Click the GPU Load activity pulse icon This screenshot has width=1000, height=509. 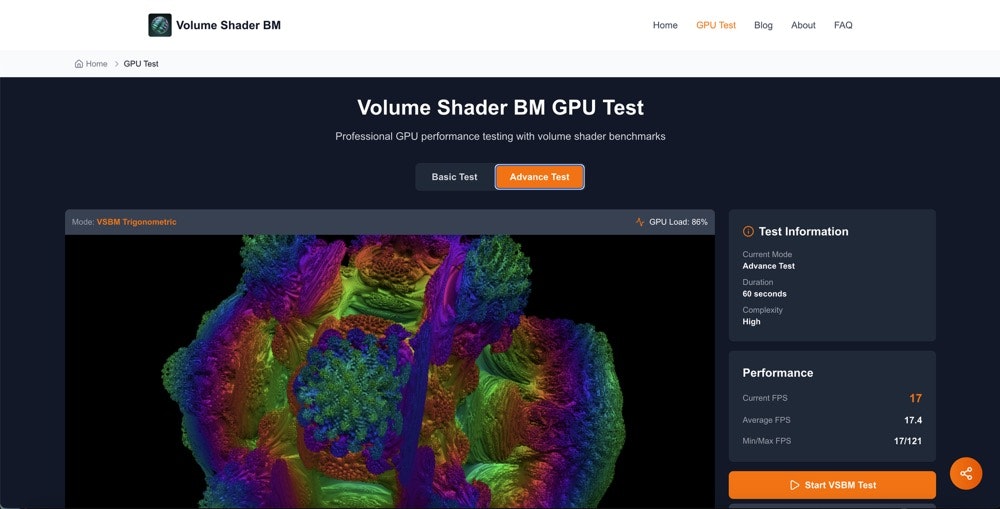coord(640,222)
